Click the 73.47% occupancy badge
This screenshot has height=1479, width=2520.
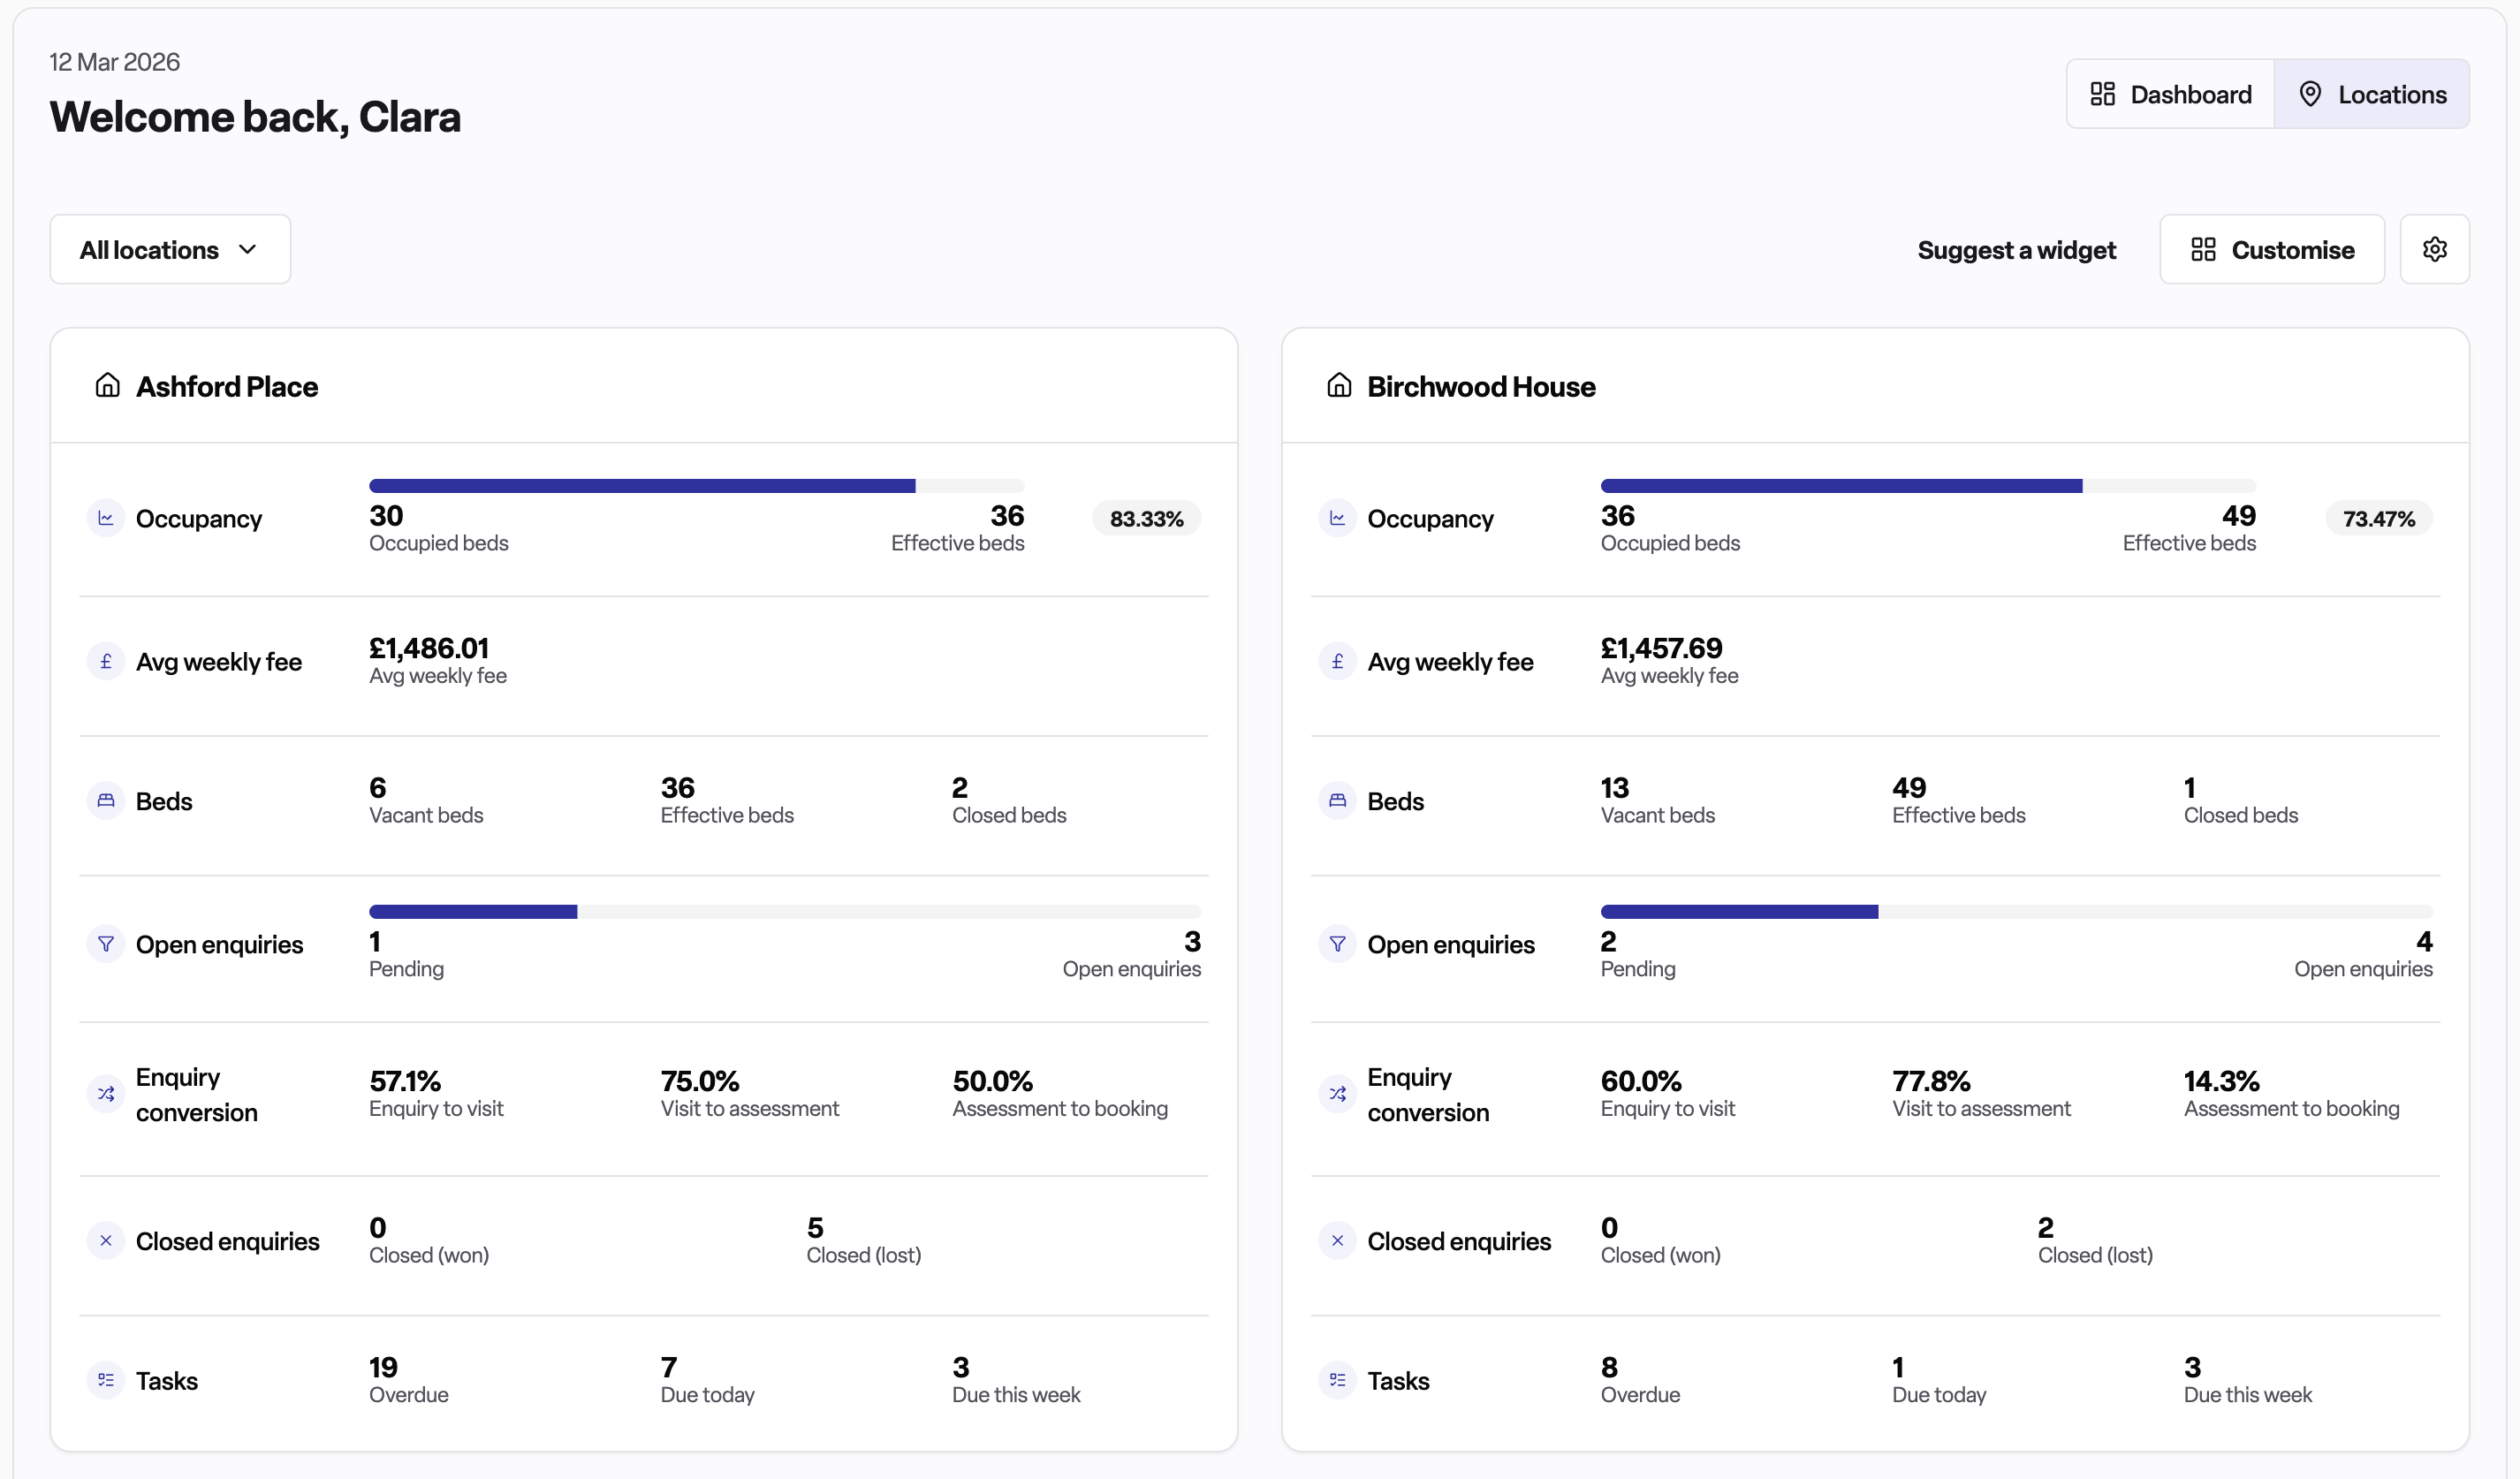tap(2378, 518)
